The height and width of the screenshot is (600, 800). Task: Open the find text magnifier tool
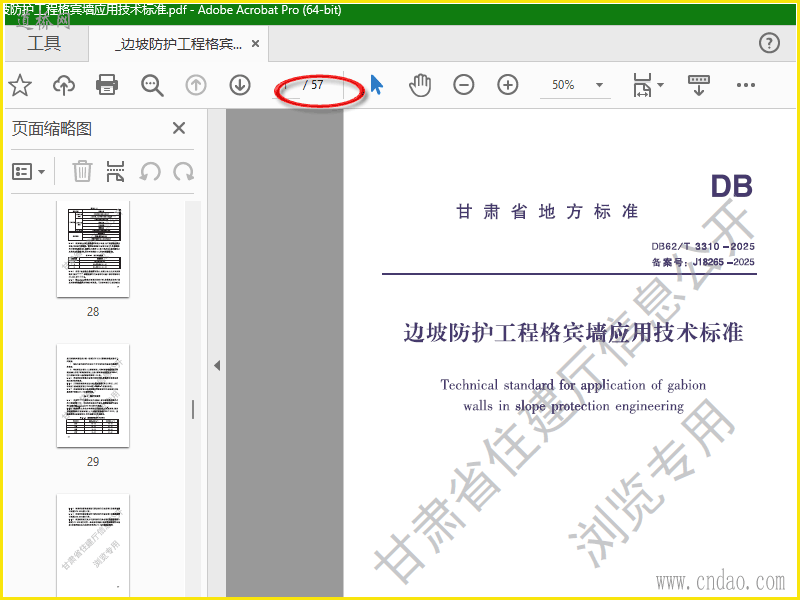152,85
